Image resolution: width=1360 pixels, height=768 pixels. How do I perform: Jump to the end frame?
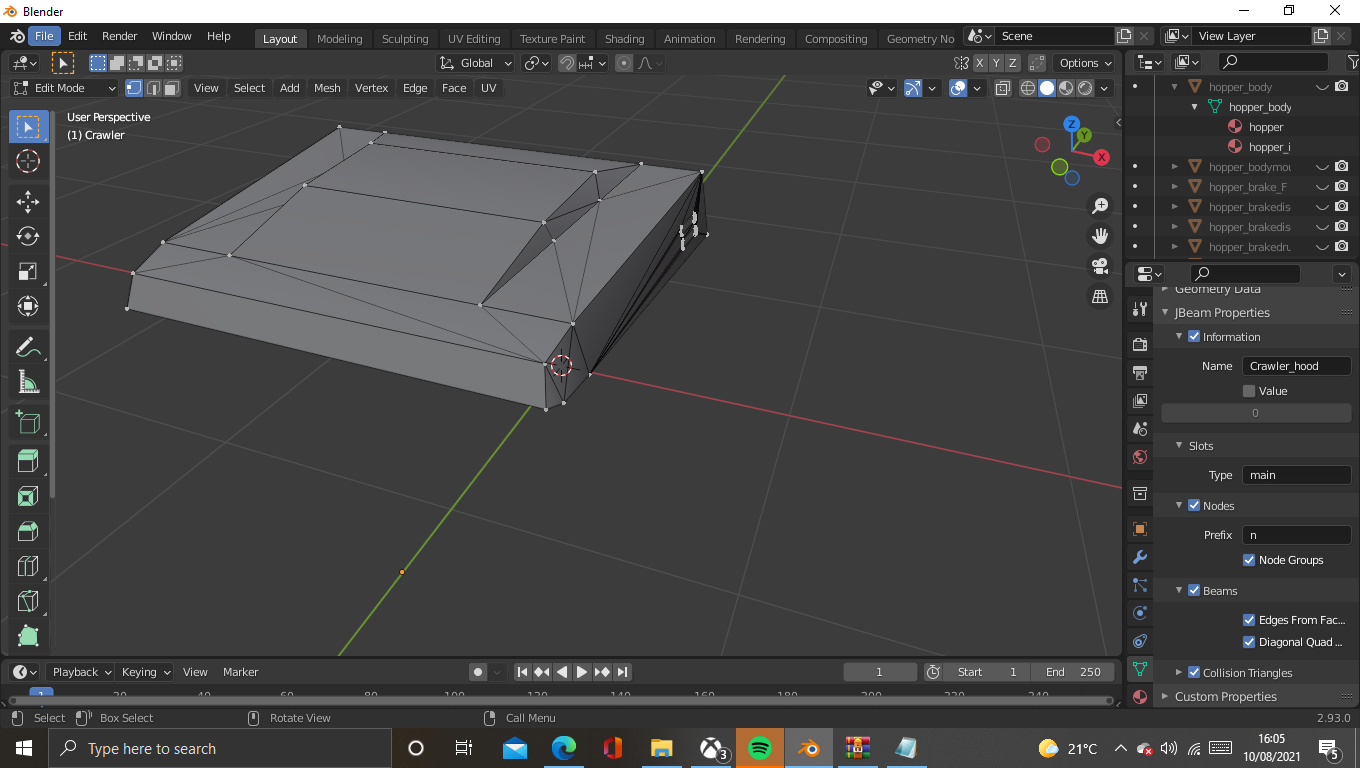(x=622, y=672)
